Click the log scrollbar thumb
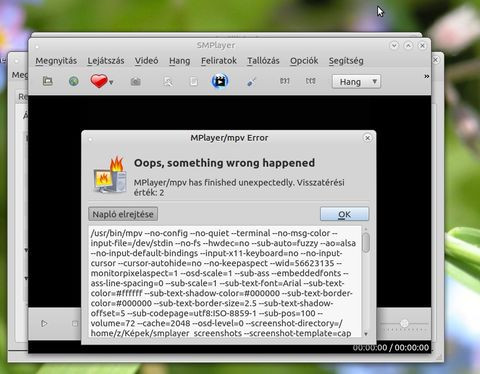Viewport: 480px width, 374px height. (366, 243)
